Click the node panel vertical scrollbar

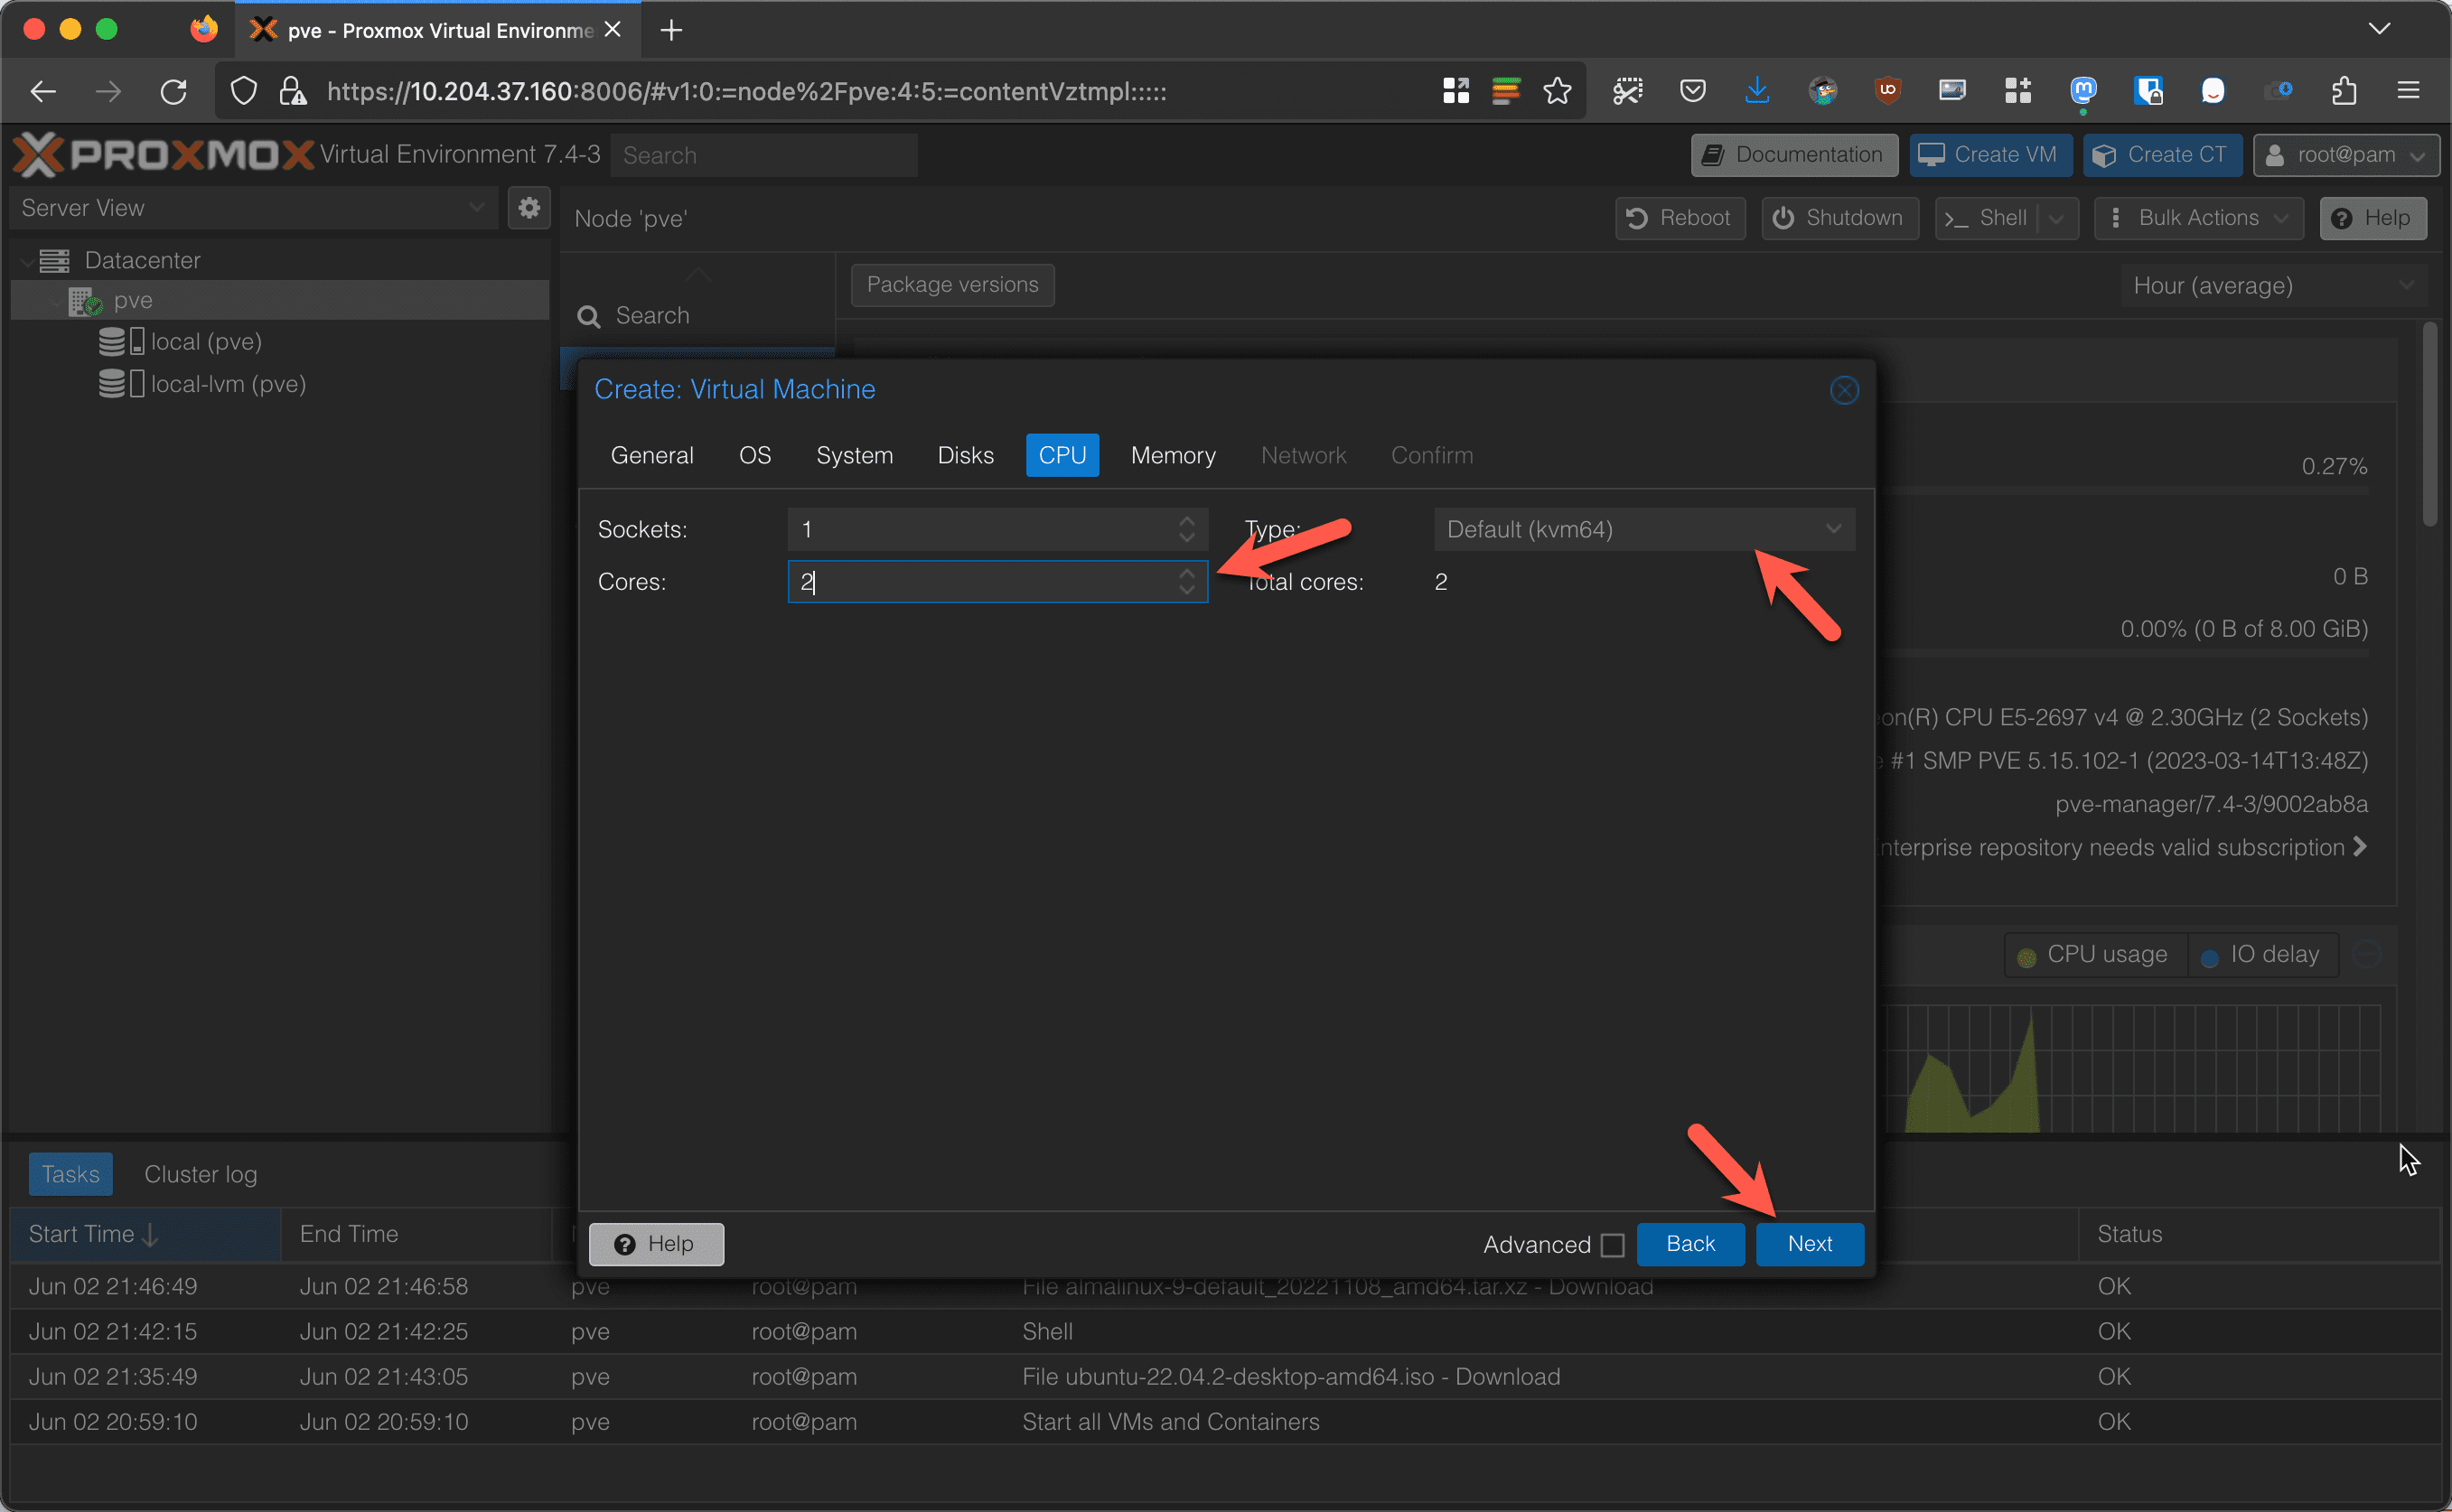click(x=2429, y=425)
